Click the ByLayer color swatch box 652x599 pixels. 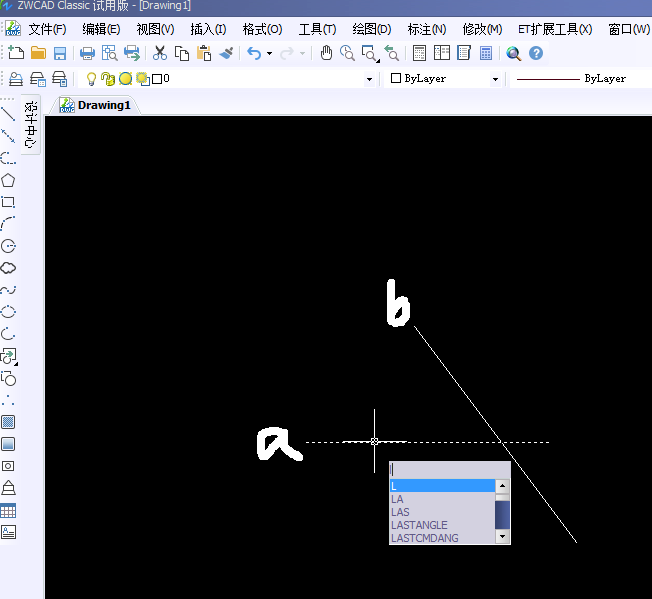[x=396, y=78]
